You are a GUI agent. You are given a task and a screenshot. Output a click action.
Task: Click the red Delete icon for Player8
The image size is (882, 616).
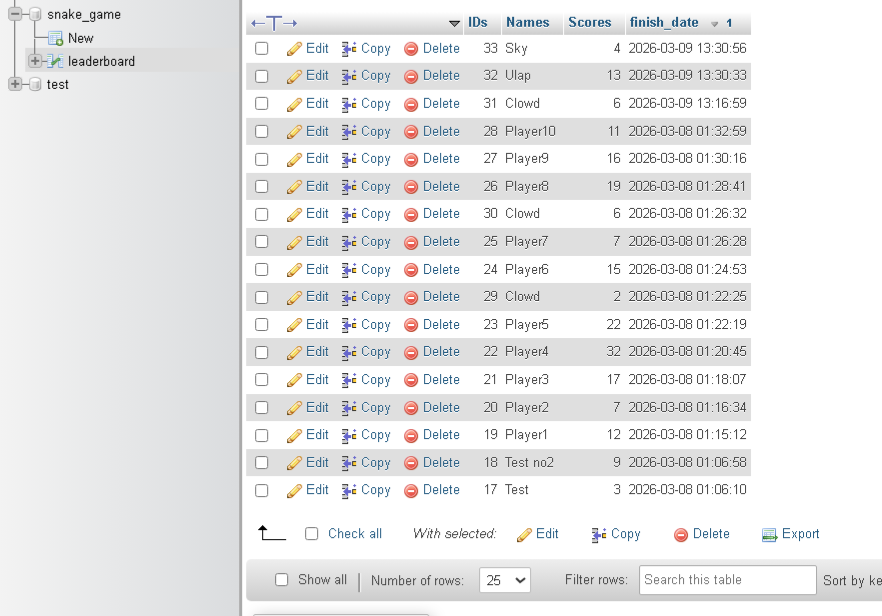click(411, 187)
